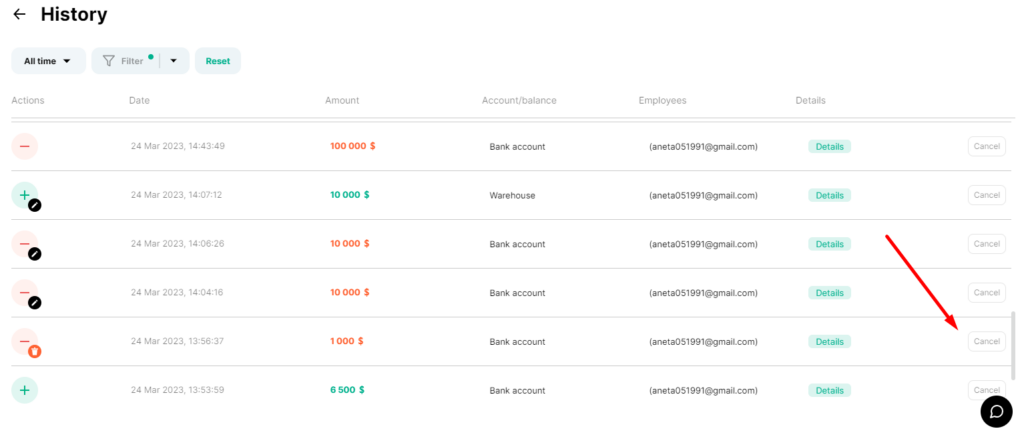Viewport: 1024px width, 439px height.
Task: Click the 100 000 $ amount
Action: pyautogui.click(x=353, y=146)
